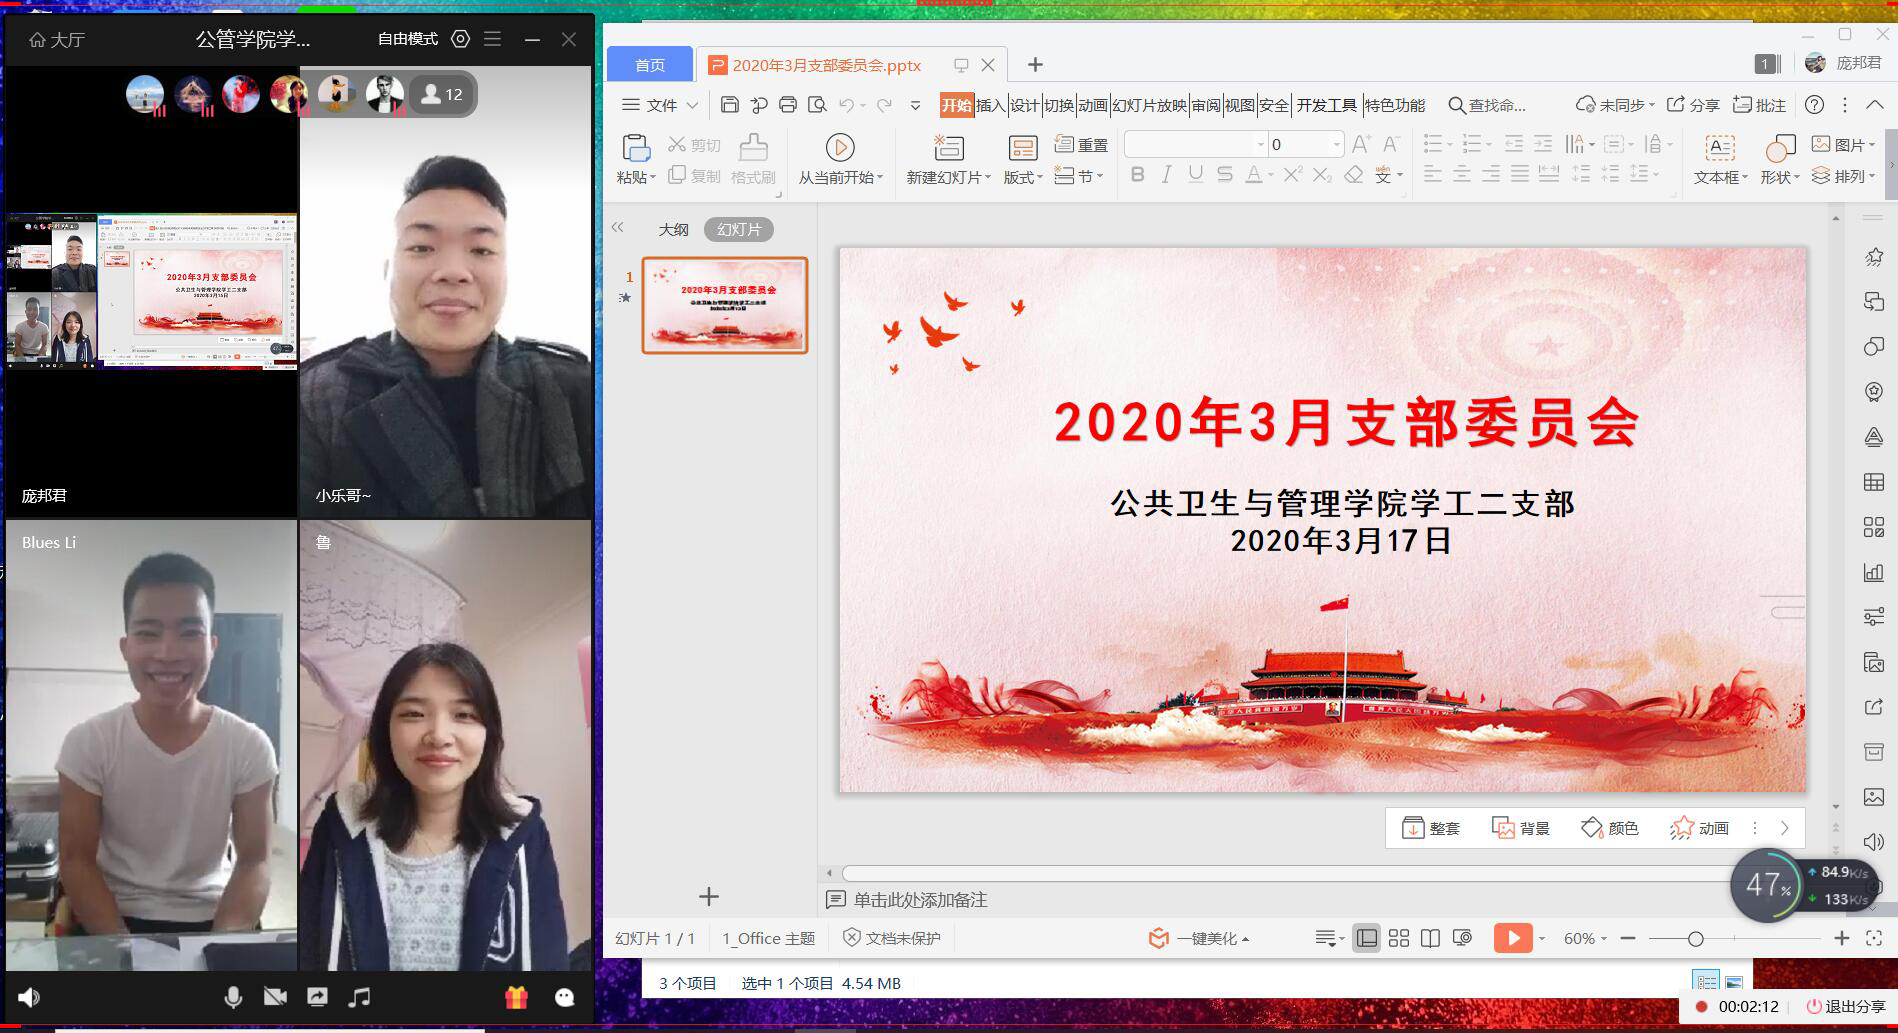The image size is (1898, 1033).
Task: Click the screen share icon
Action: [x=317, y=997]
